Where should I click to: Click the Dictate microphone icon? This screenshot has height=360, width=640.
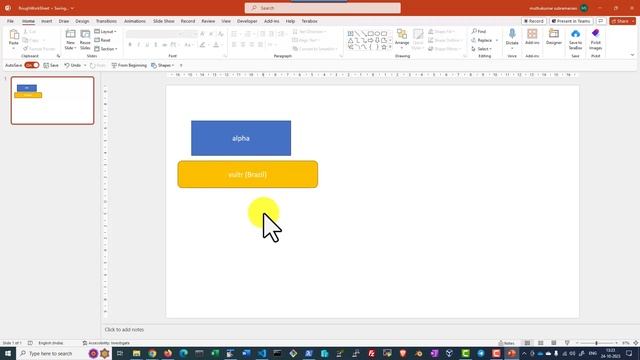click(512, 34)
